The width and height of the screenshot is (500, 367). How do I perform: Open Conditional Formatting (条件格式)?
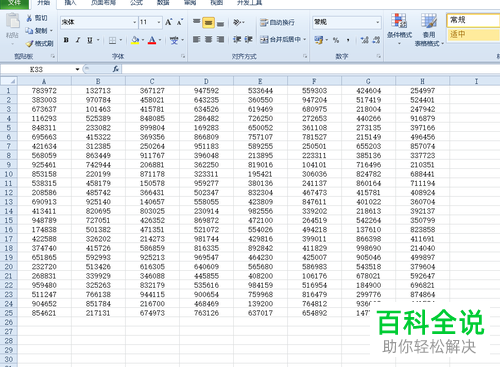click(399, 29)
